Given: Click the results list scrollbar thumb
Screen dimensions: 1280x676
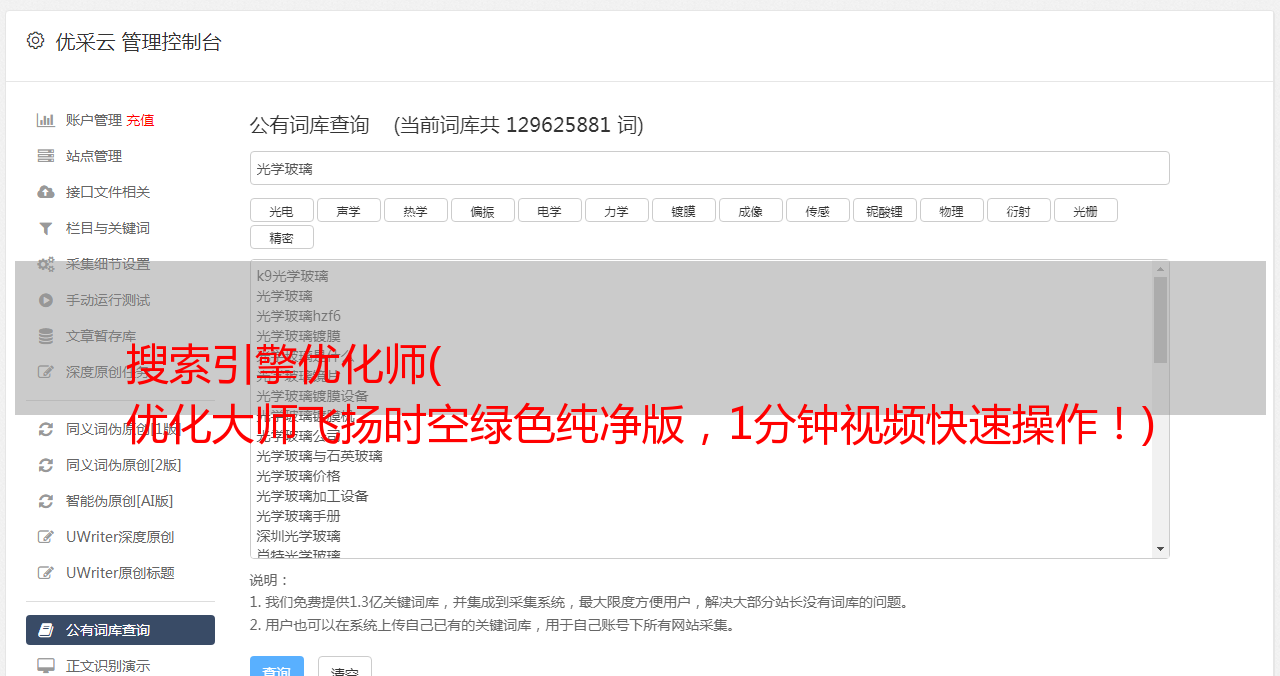Looking at the screenshot, I should (x=1160, y=320).
